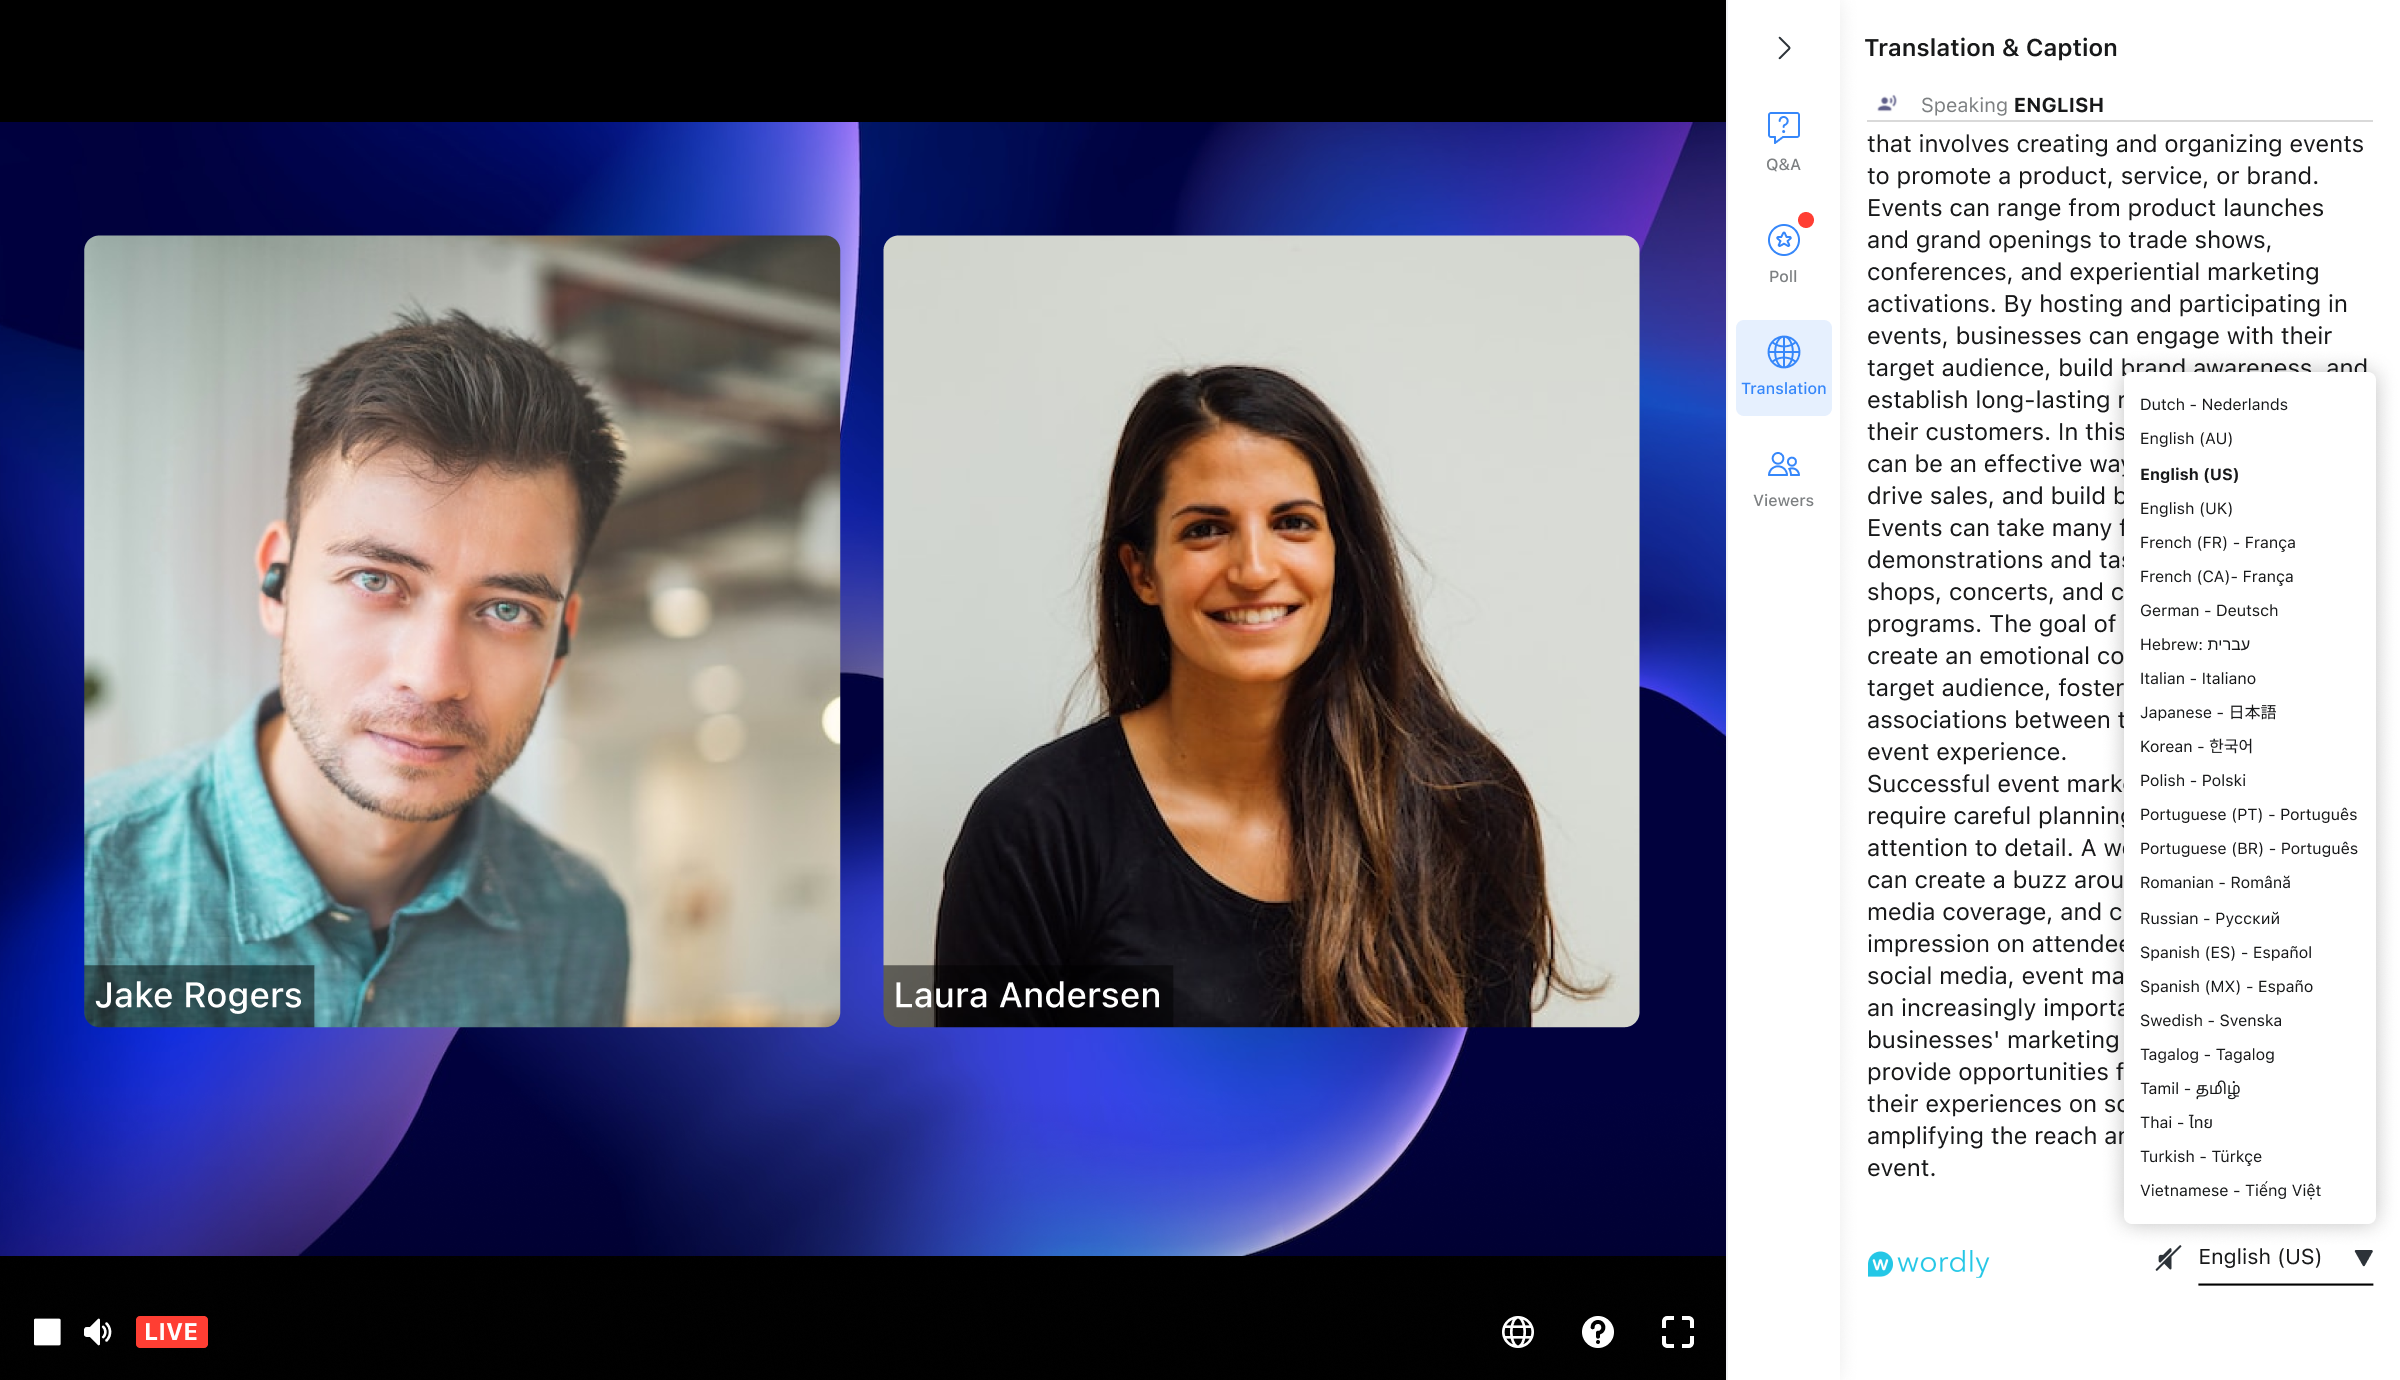The image size is (2400, 1380).
Task: Stop the live stream playback
Action: click(47, 1331)
